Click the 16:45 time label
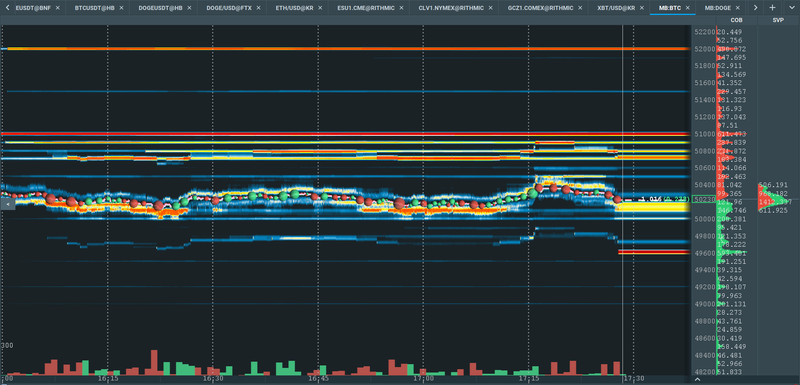Image resolution: width=800 pixels, height=385 pixels. (318, 379)
